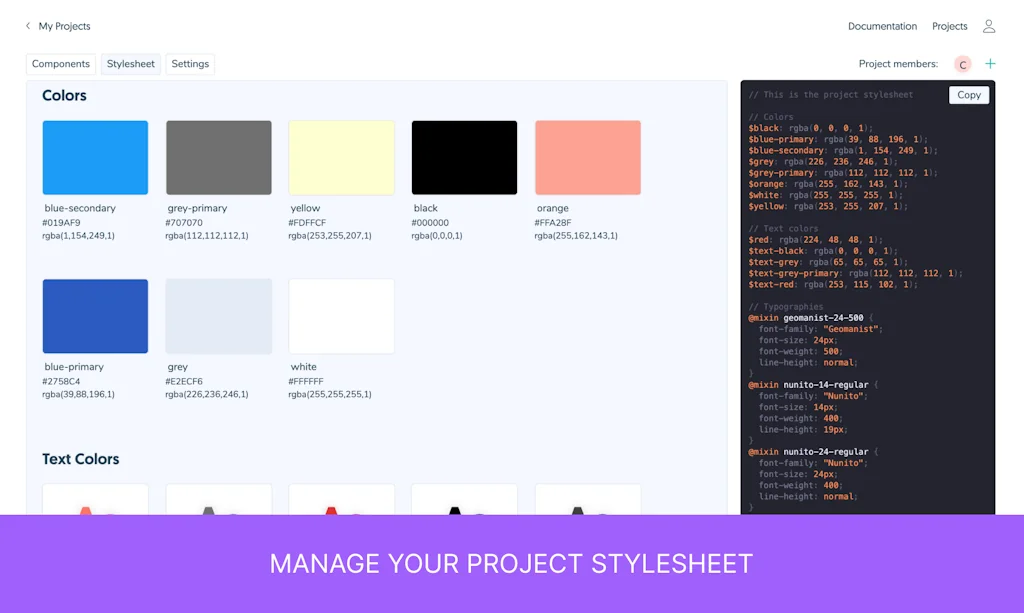Select the blue-primary color swatch
1024x613 pixels.
95,316
